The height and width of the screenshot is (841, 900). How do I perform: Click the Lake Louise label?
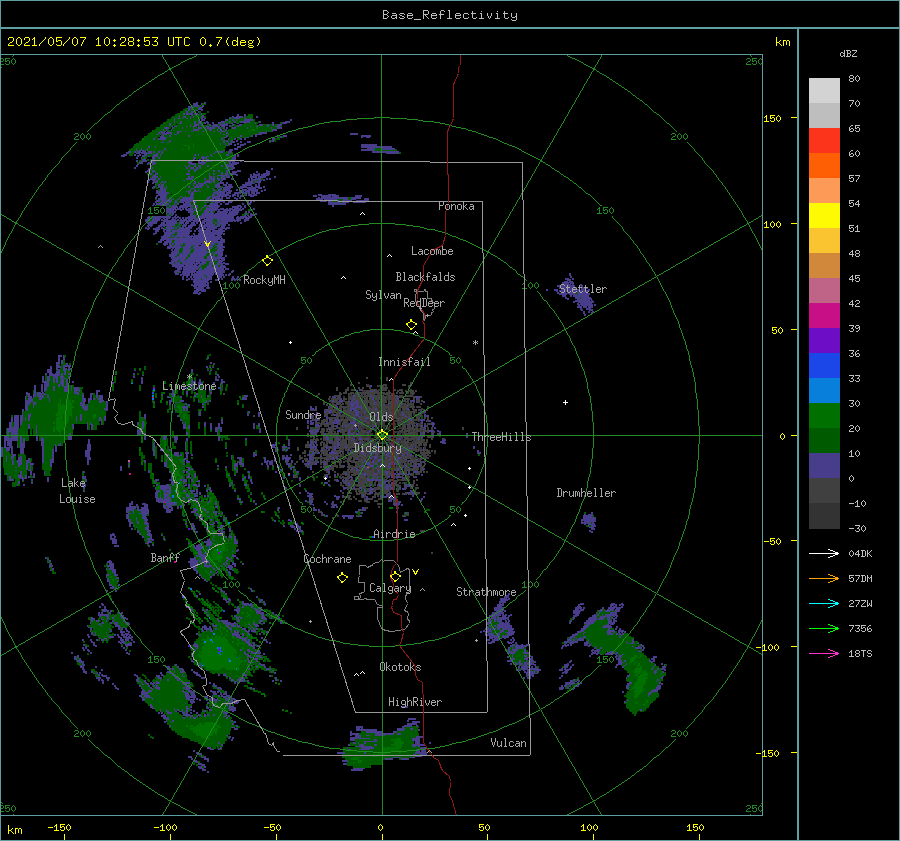coord(77,491)
